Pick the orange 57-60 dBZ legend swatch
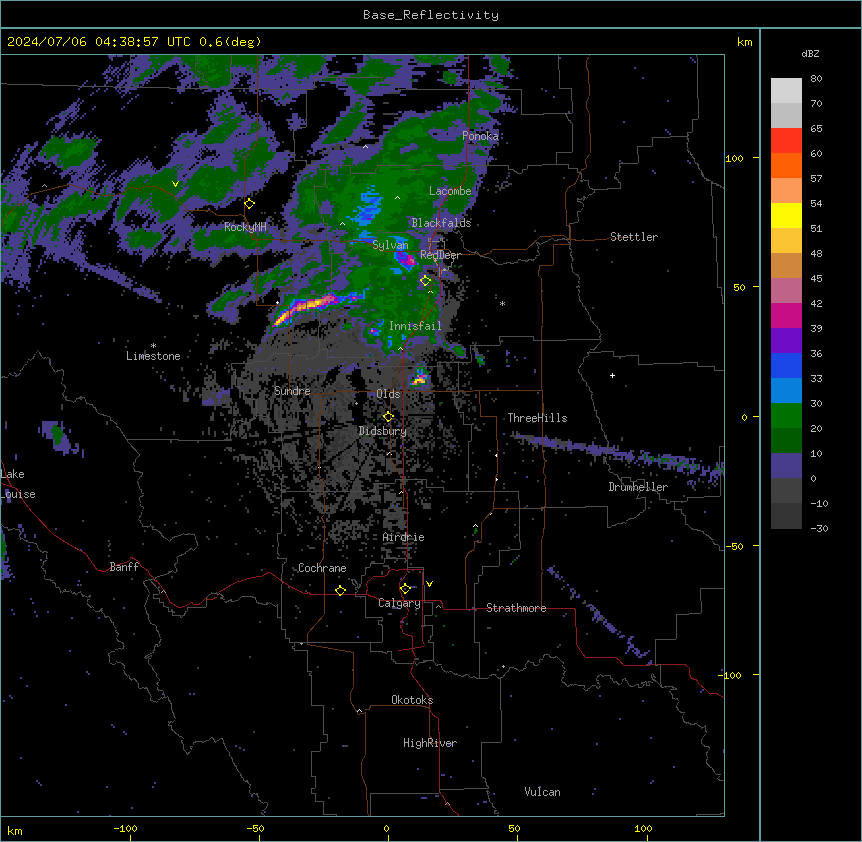This screenshot has width=862, height=842. tap(786, 165)
